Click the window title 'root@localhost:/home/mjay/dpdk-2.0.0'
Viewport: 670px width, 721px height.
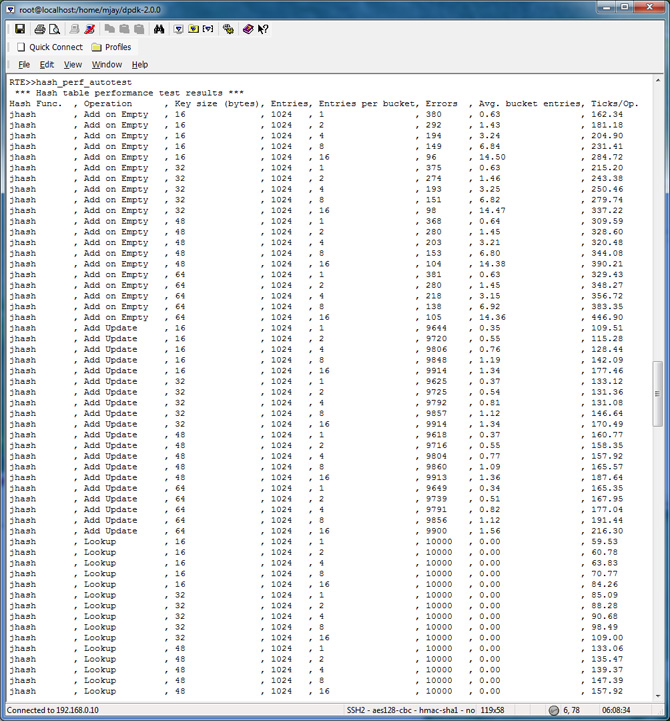(x=90, y=9)
